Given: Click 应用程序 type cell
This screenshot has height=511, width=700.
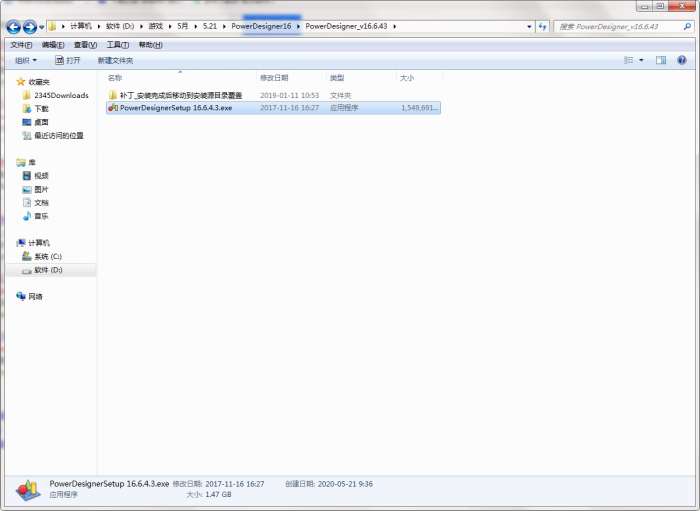Looking at the screenshot, I should pyautogui.click(x=344, y=108).
